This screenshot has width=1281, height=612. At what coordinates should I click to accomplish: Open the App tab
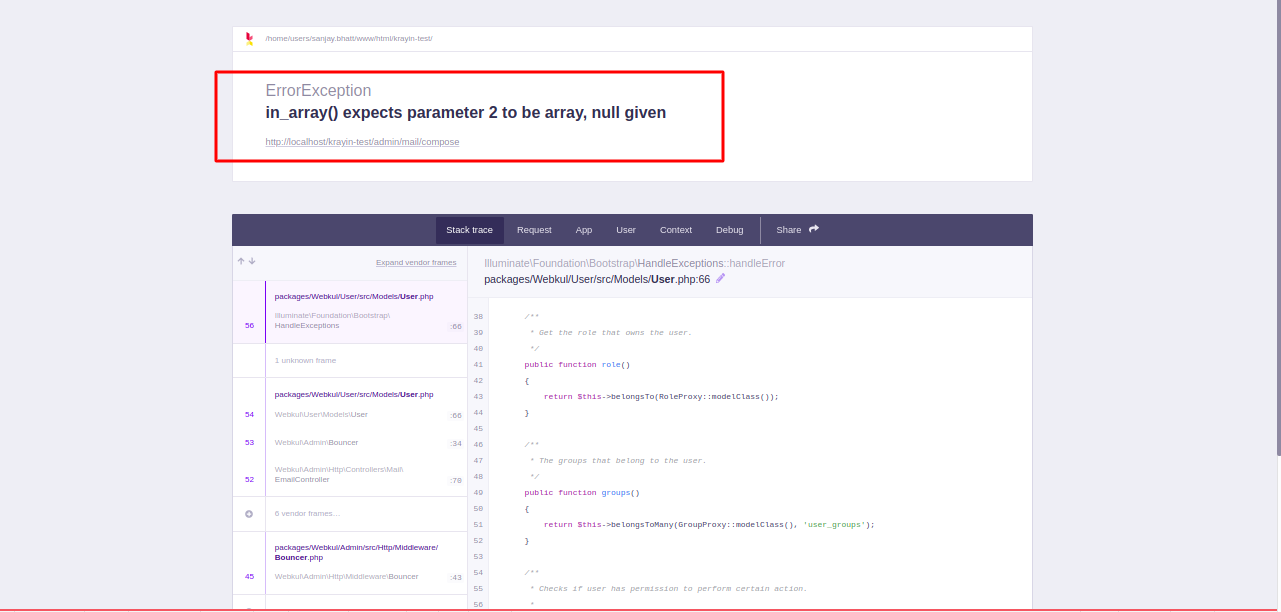pyautogui.click(x=584, y=230)
